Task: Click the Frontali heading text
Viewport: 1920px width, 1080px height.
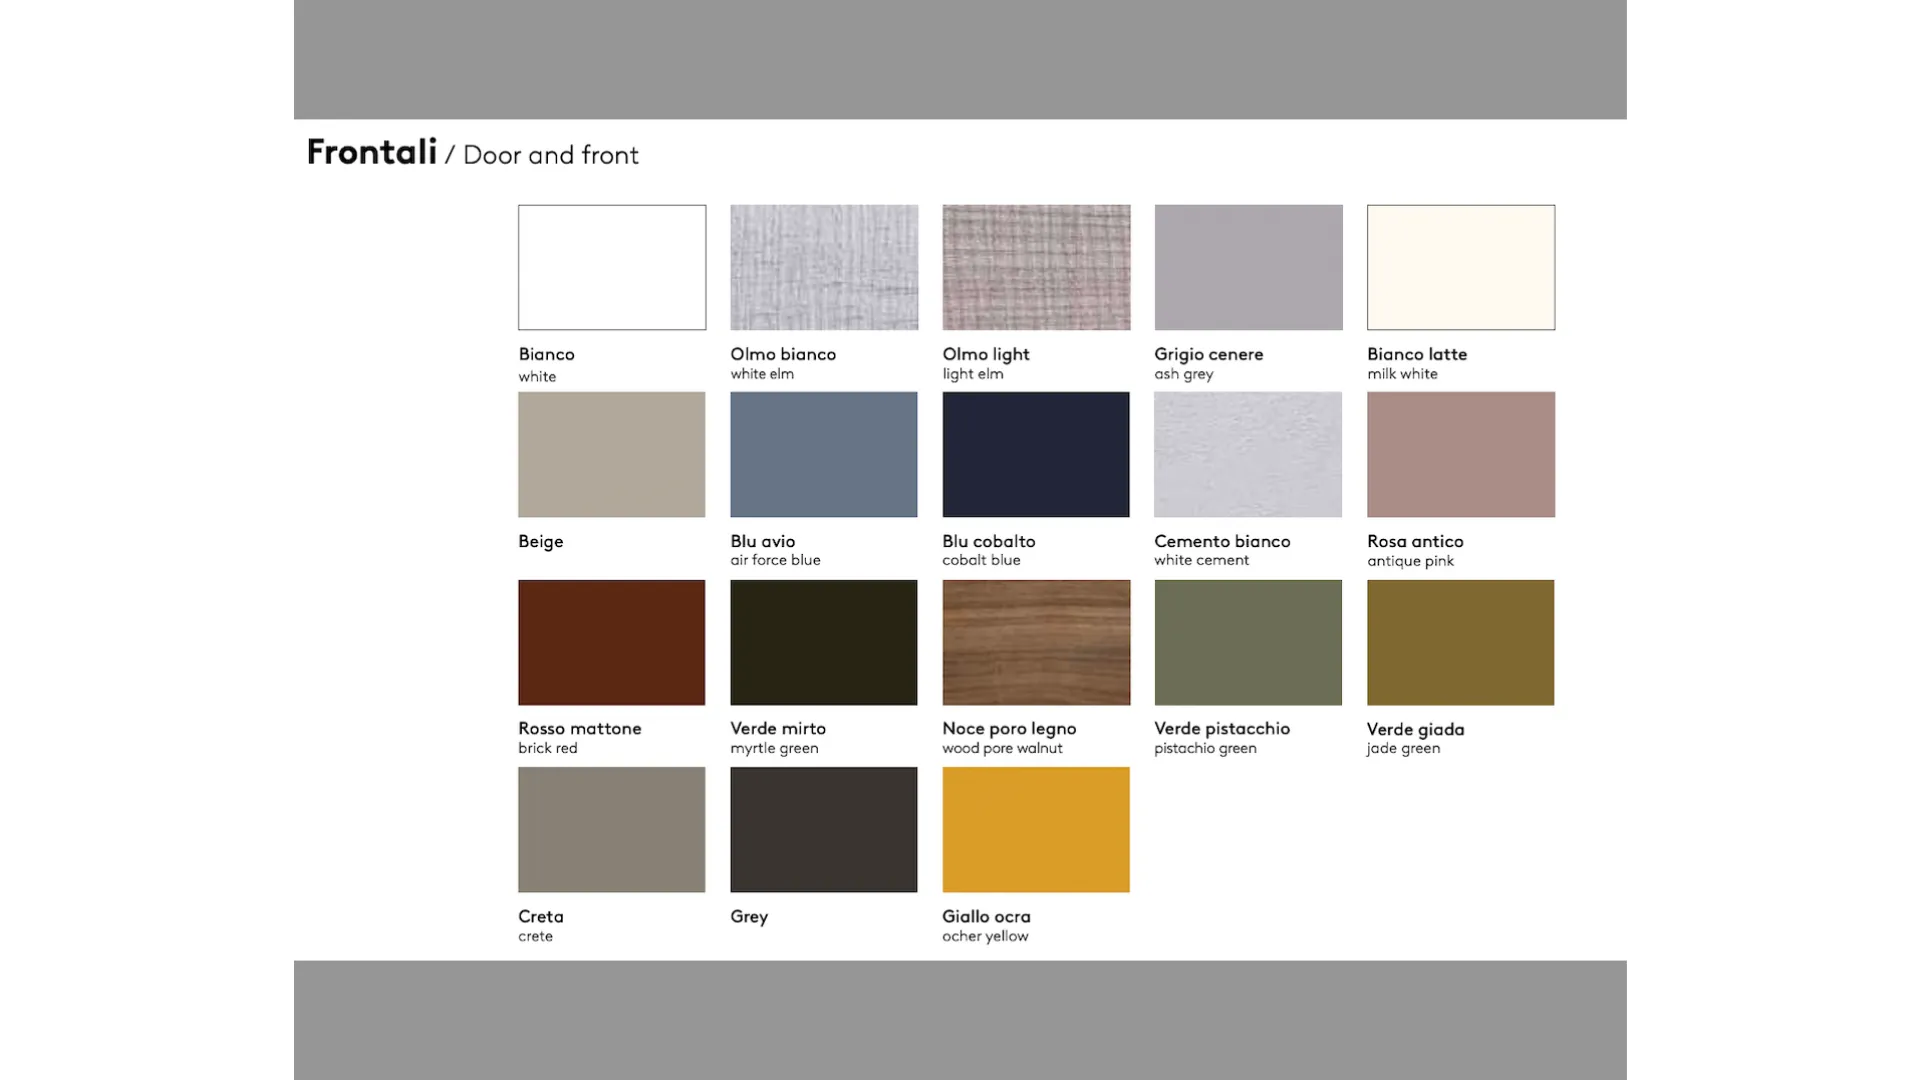Action: point(372,152)
